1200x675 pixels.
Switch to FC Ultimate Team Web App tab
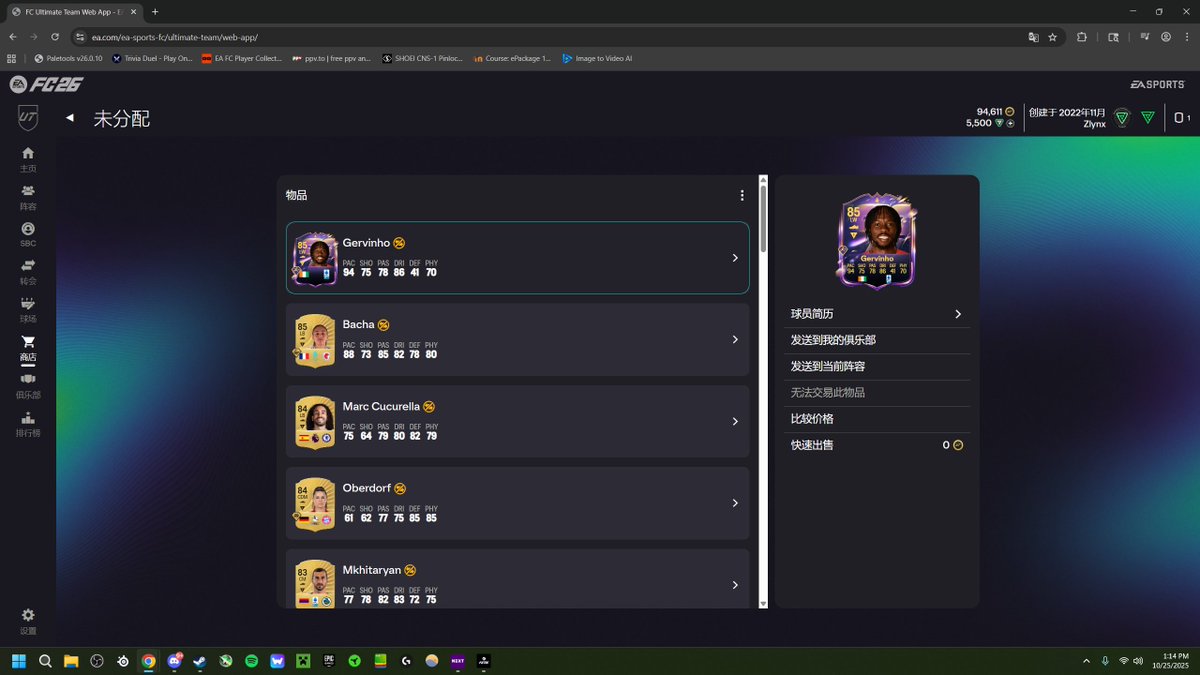tap(73, 11)
